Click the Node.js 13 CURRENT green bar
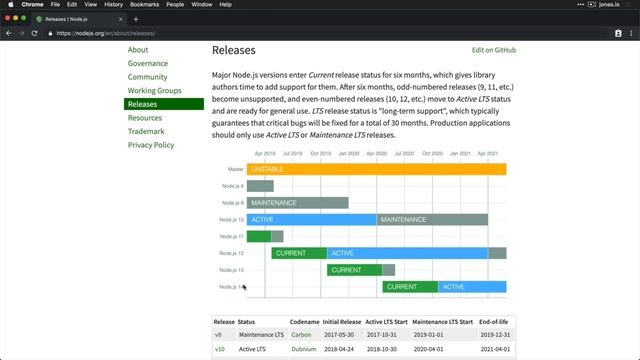640x360 pixels. 355,270
